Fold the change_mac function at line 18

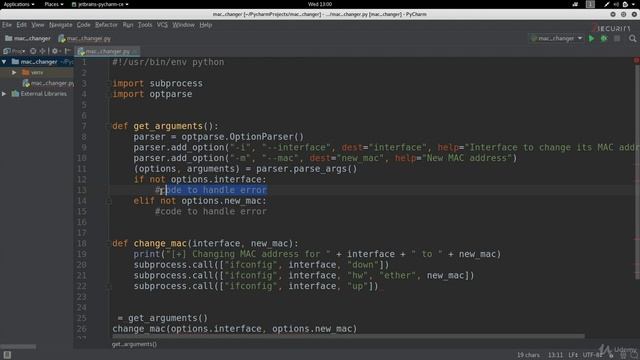click(x=108, y=243)
